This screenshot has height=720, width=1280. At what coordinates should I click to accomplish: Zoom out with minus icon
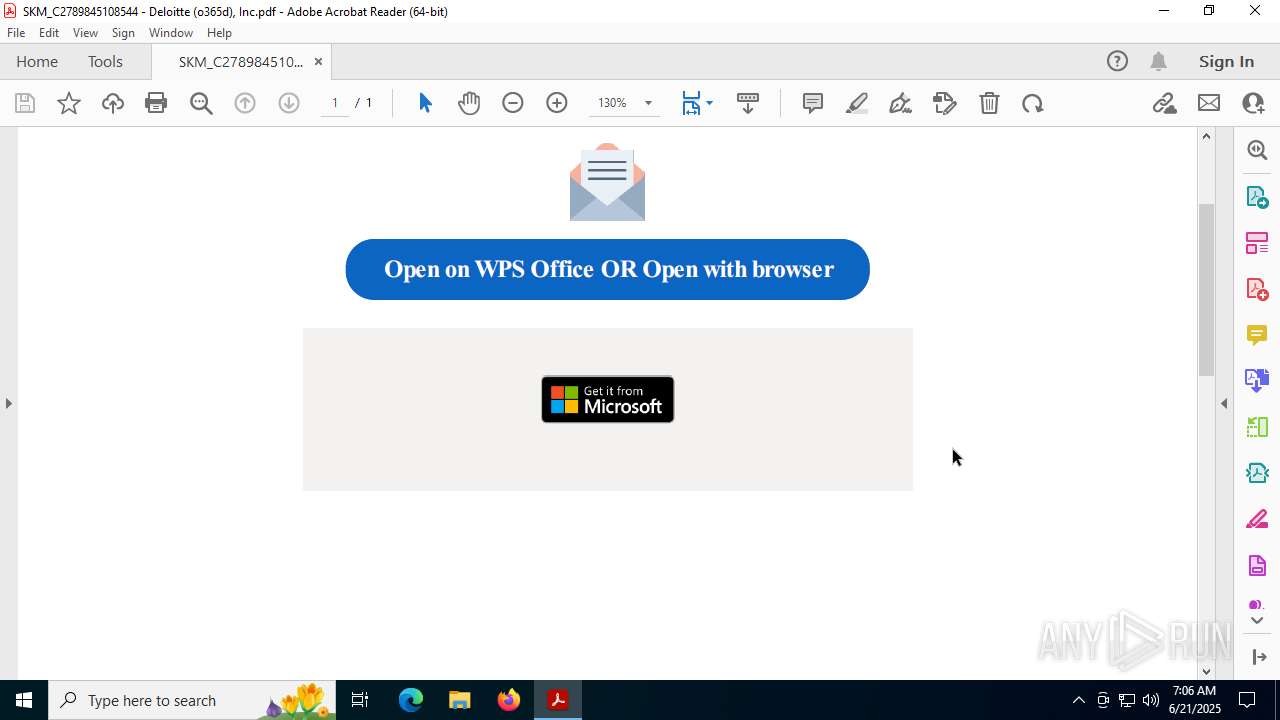(513, 103)
